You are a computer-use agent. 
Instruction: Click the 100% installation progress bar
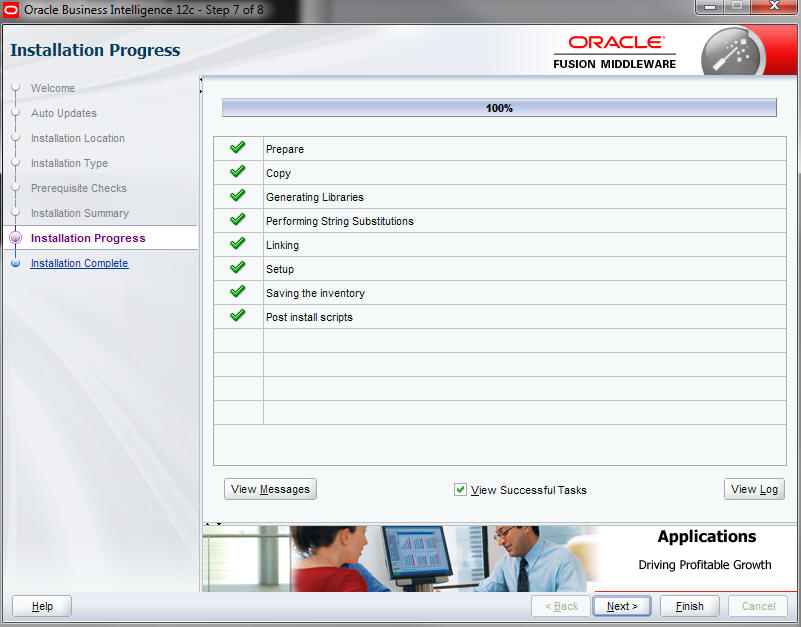tap(499, 108)
